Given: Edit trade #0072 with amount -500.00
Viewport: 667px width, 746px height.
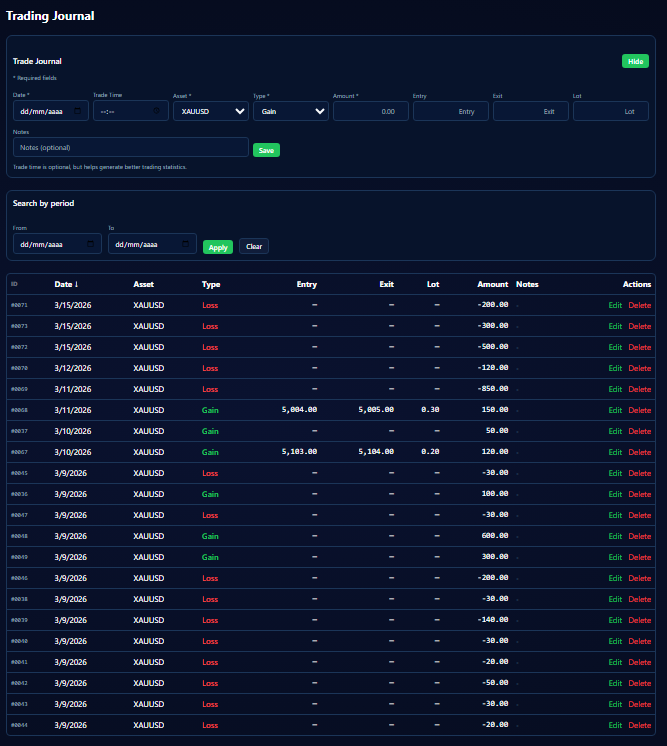Looking at the screenshot, I should pyautogui.click(x=615, y=347).
